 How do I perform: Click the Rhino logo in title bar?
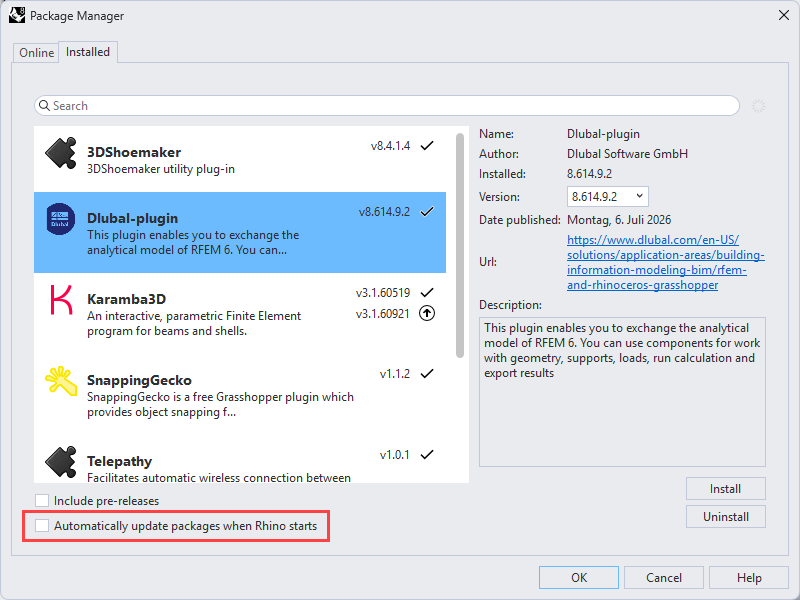click(17, 15)
